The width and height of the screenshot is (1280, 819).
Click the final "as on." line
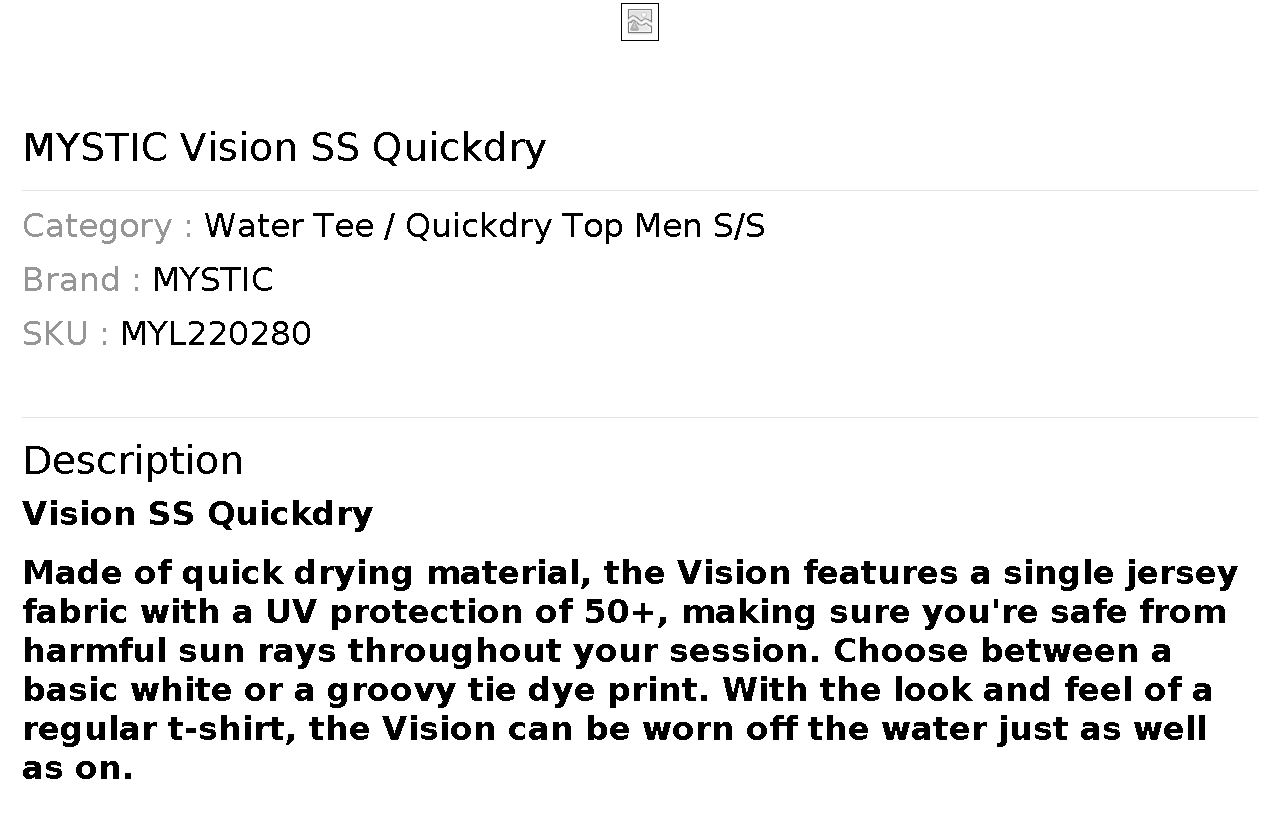coord(78,768)
